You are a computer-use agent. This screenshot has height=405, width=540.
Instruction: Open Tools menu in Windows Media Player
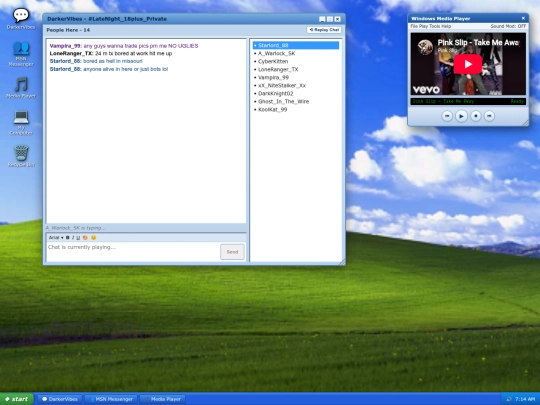coord(435,26)
